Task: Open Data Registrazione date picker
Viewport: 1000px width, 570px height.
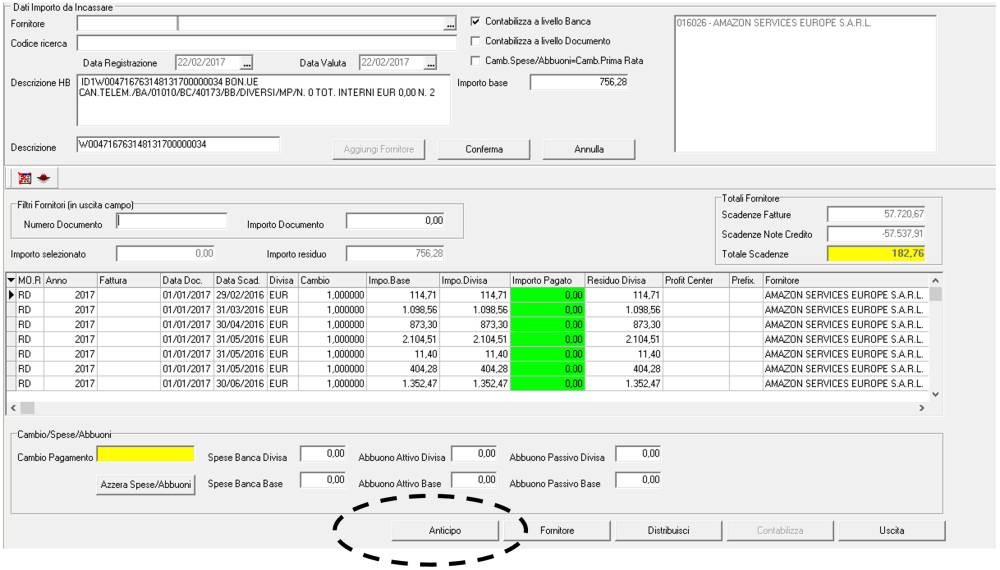Action: [247, 64]
